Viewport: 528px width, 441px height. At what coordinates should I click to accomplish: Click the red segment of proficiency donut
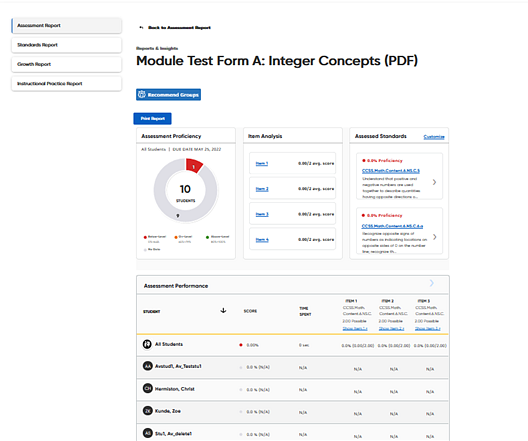[x=194, y=166]
